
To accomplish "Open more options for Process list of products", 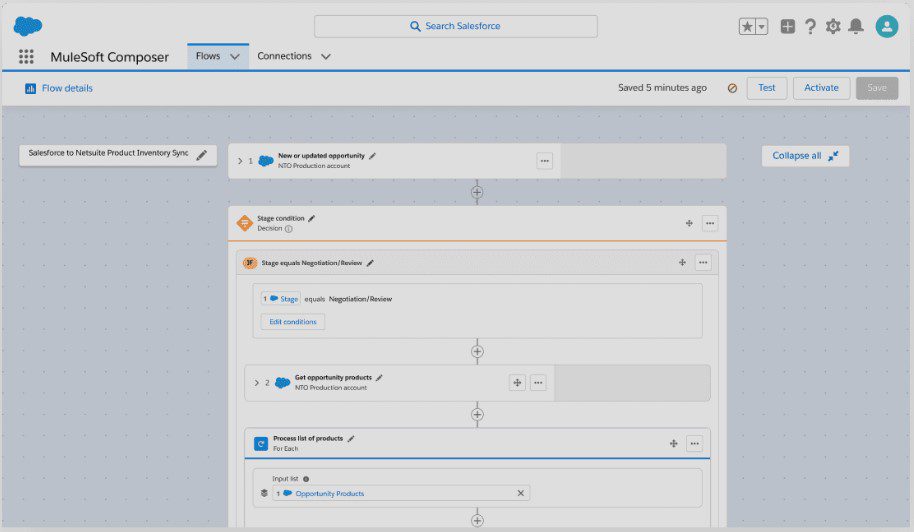I will 694,443.
